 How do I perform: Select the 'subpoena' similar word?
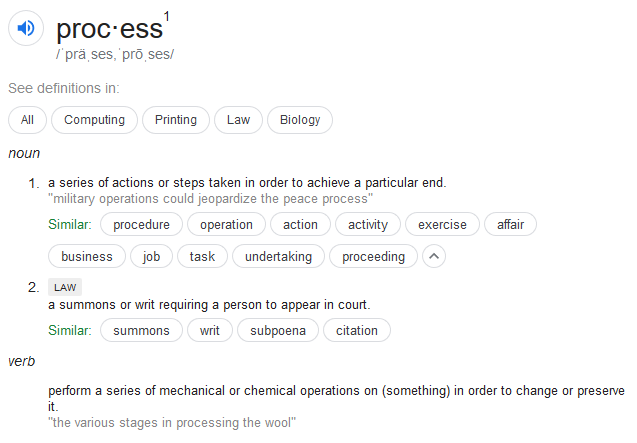tap(278, 330)
